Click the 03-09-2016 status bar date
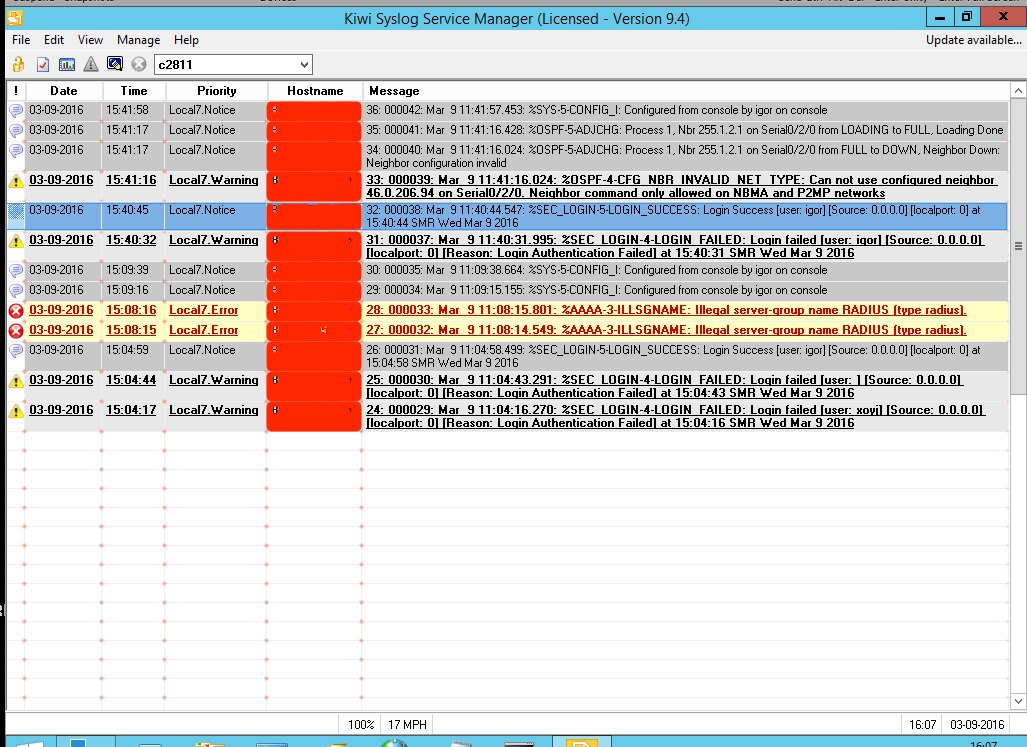The image size is (1027, 747). pos(977,725)
